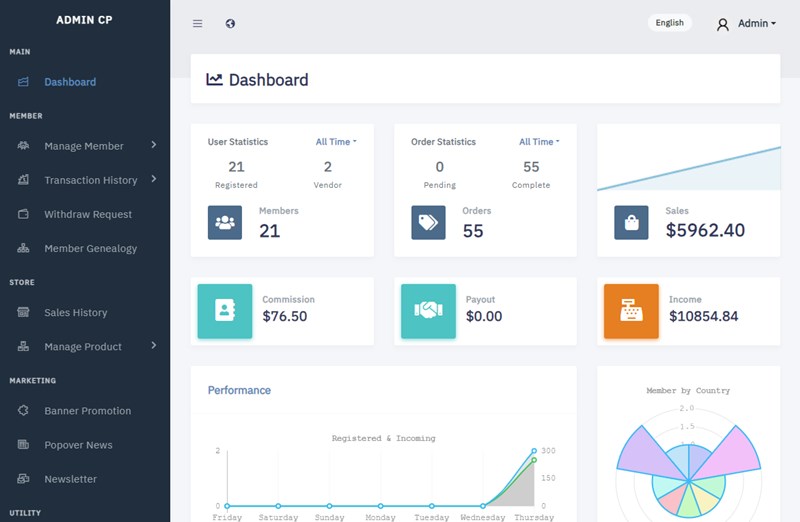
Task: Click the $10854.84 income value
Action: click(x=704, y=316)
